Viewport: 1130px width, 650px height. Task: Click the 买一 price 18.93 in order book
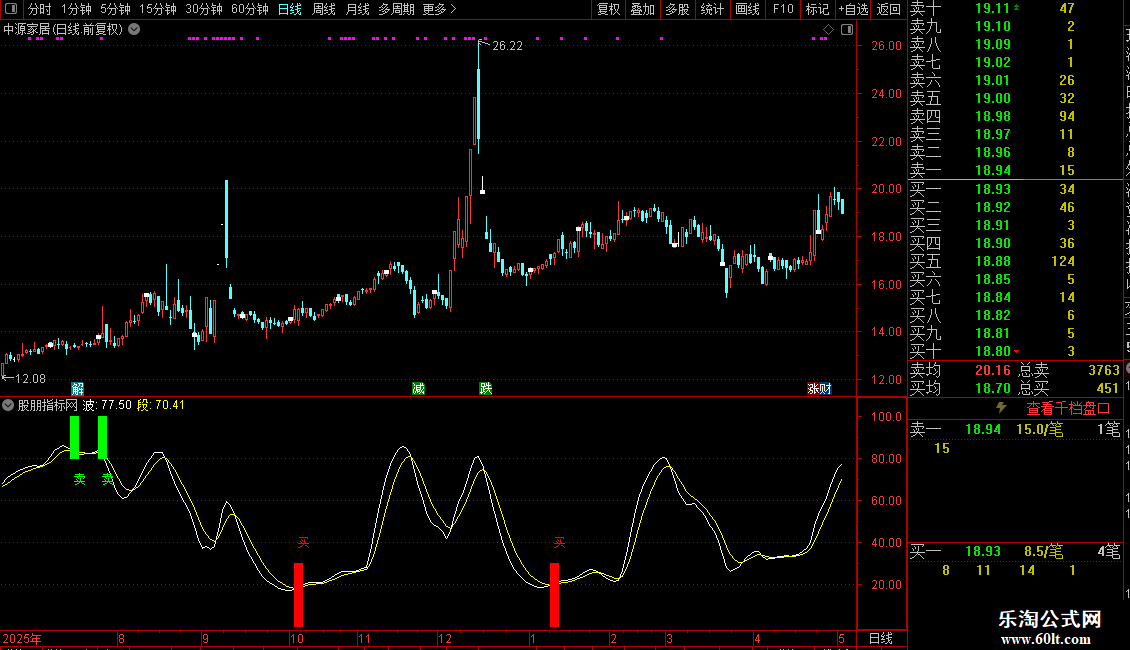[992, 190]
